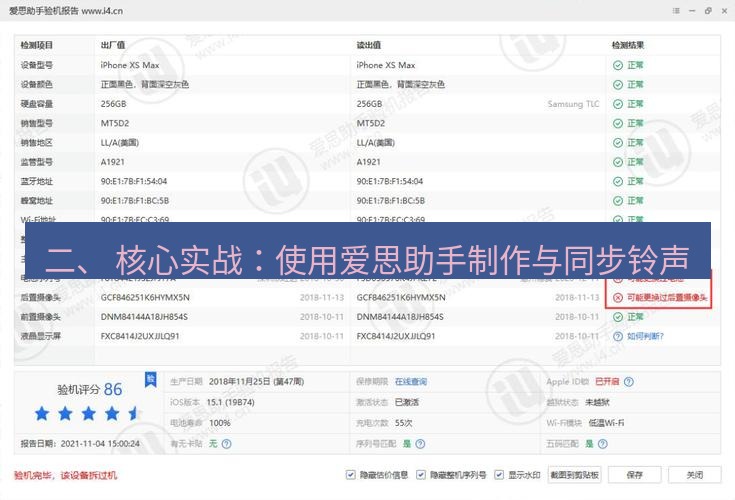Click the green check icon in 设备型号 row
735x500 pixels.
[x=618, y=65]
